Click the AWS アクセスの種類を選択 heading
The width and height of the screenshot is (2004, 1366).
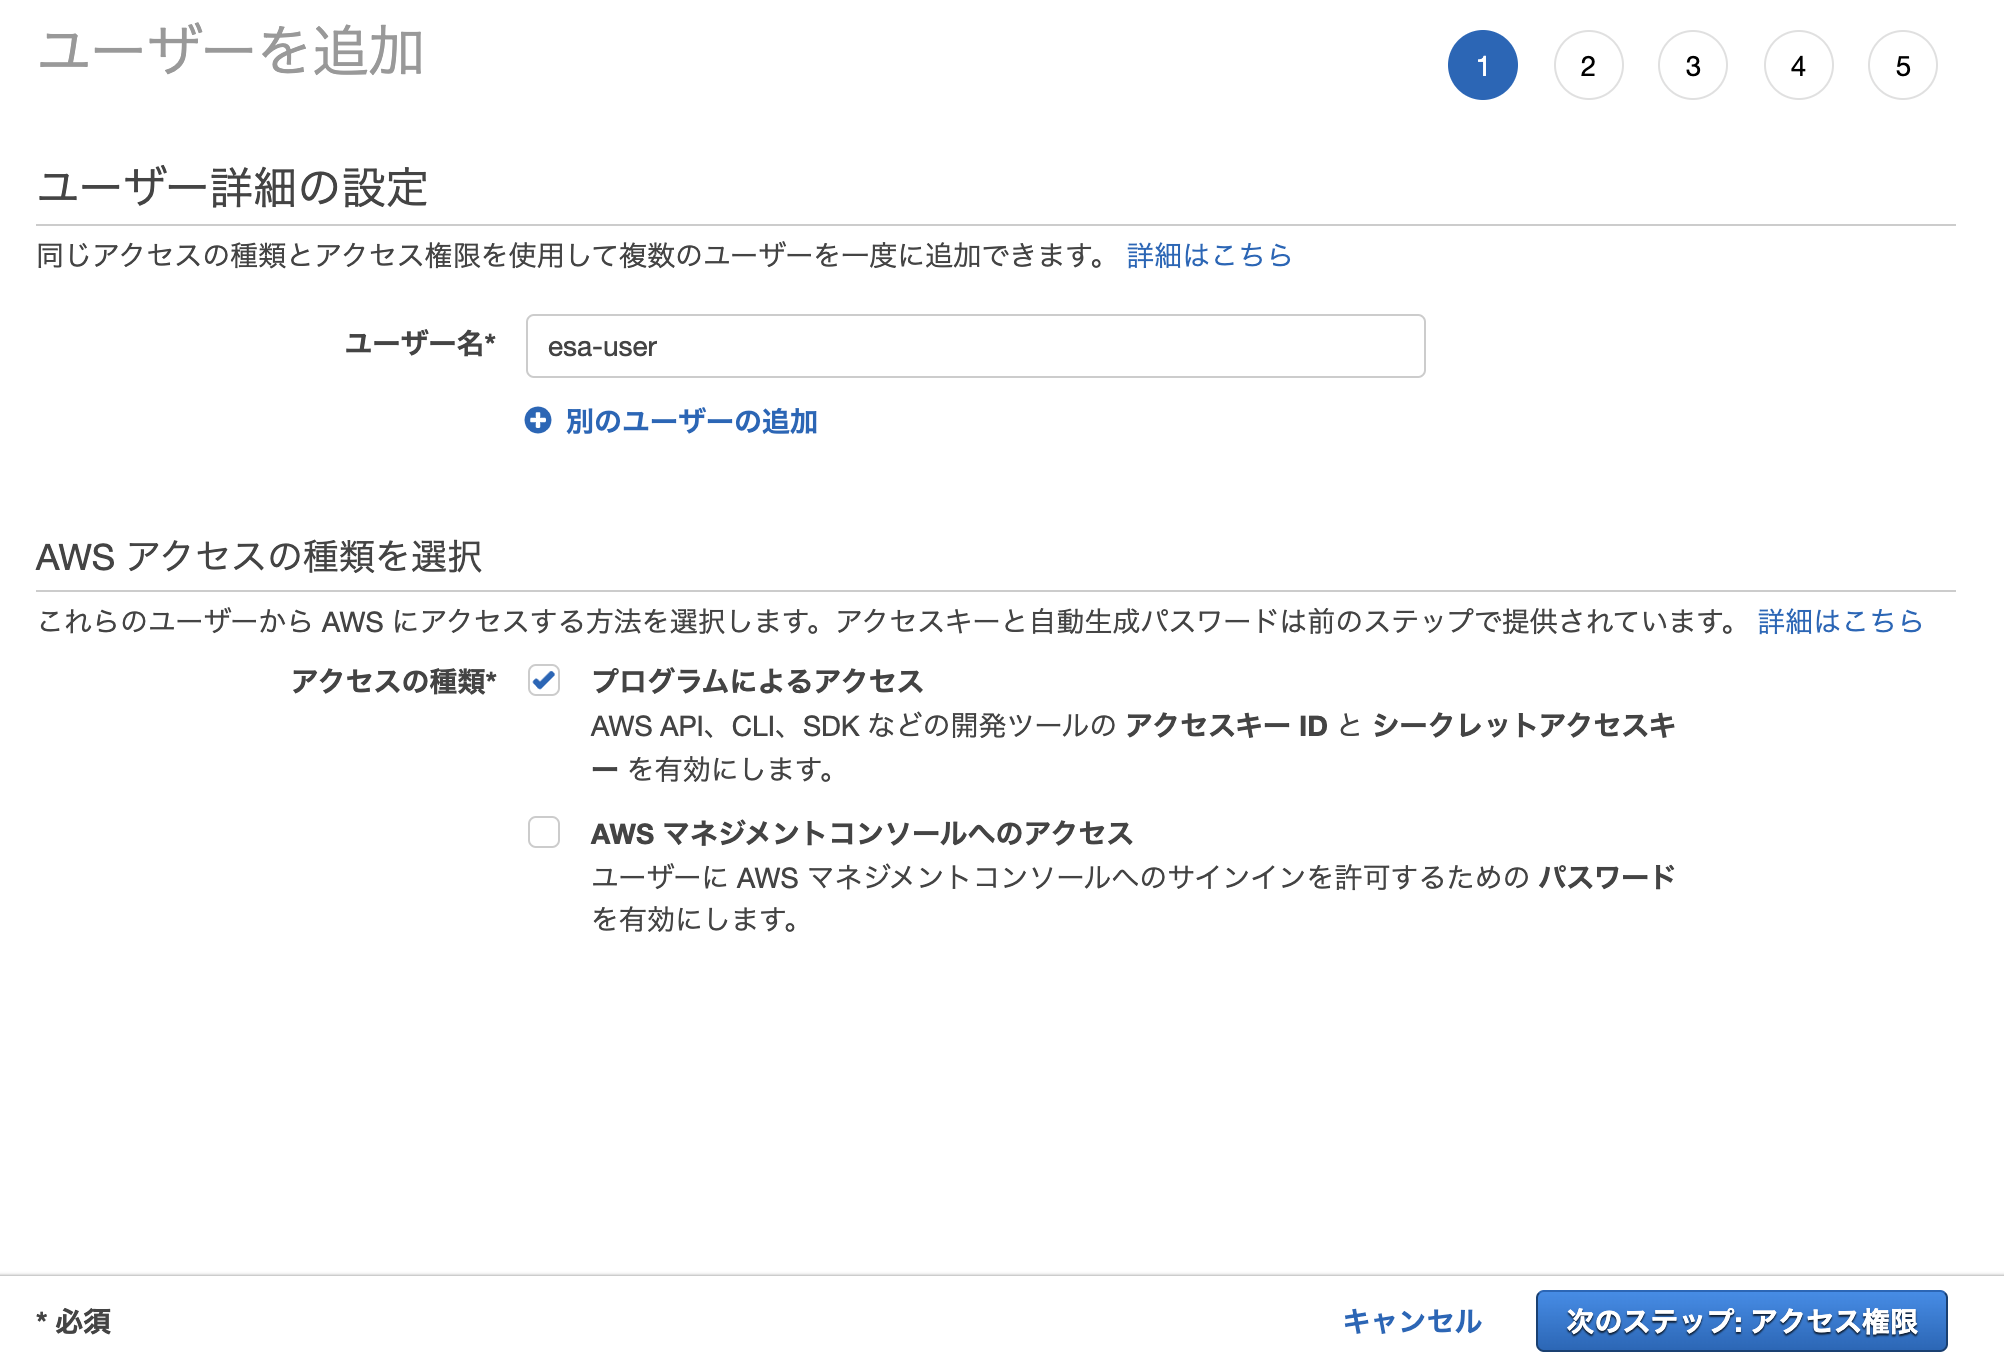[259, 556]
